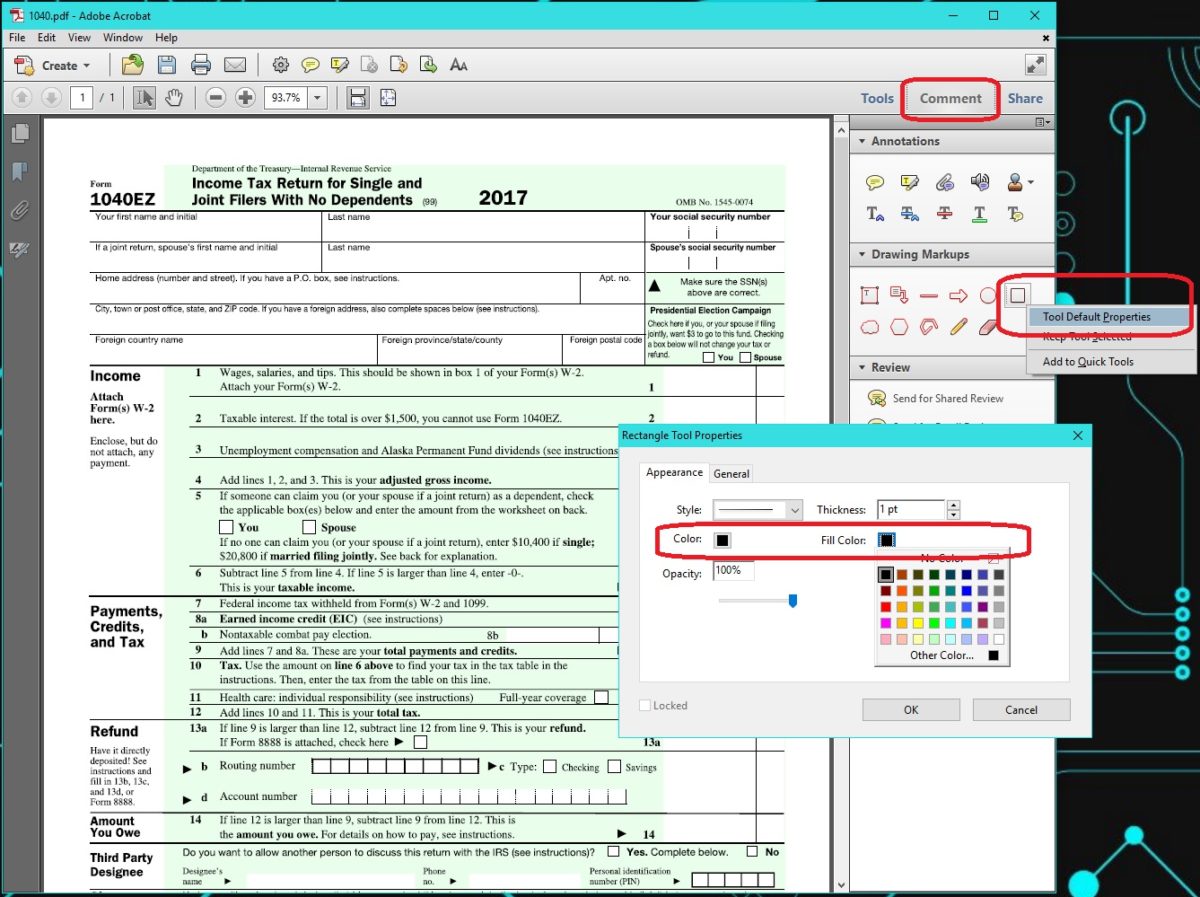
Task: Select the Sticky Note tool
Action: click(x=875, y=181)
